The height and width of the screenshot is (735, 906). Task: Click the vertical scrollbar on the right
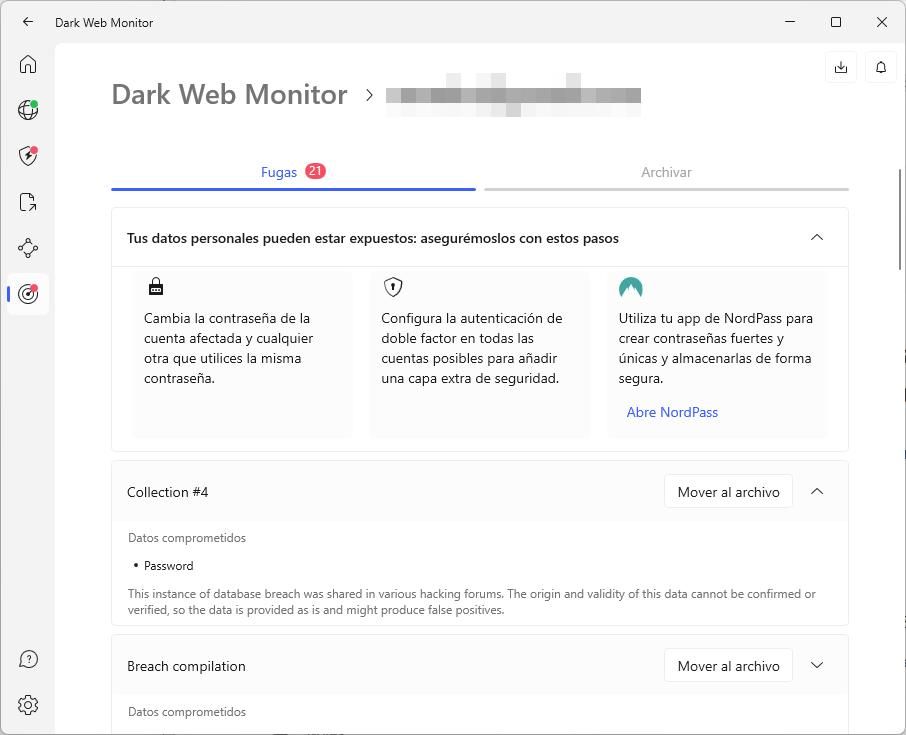(901, 220)
